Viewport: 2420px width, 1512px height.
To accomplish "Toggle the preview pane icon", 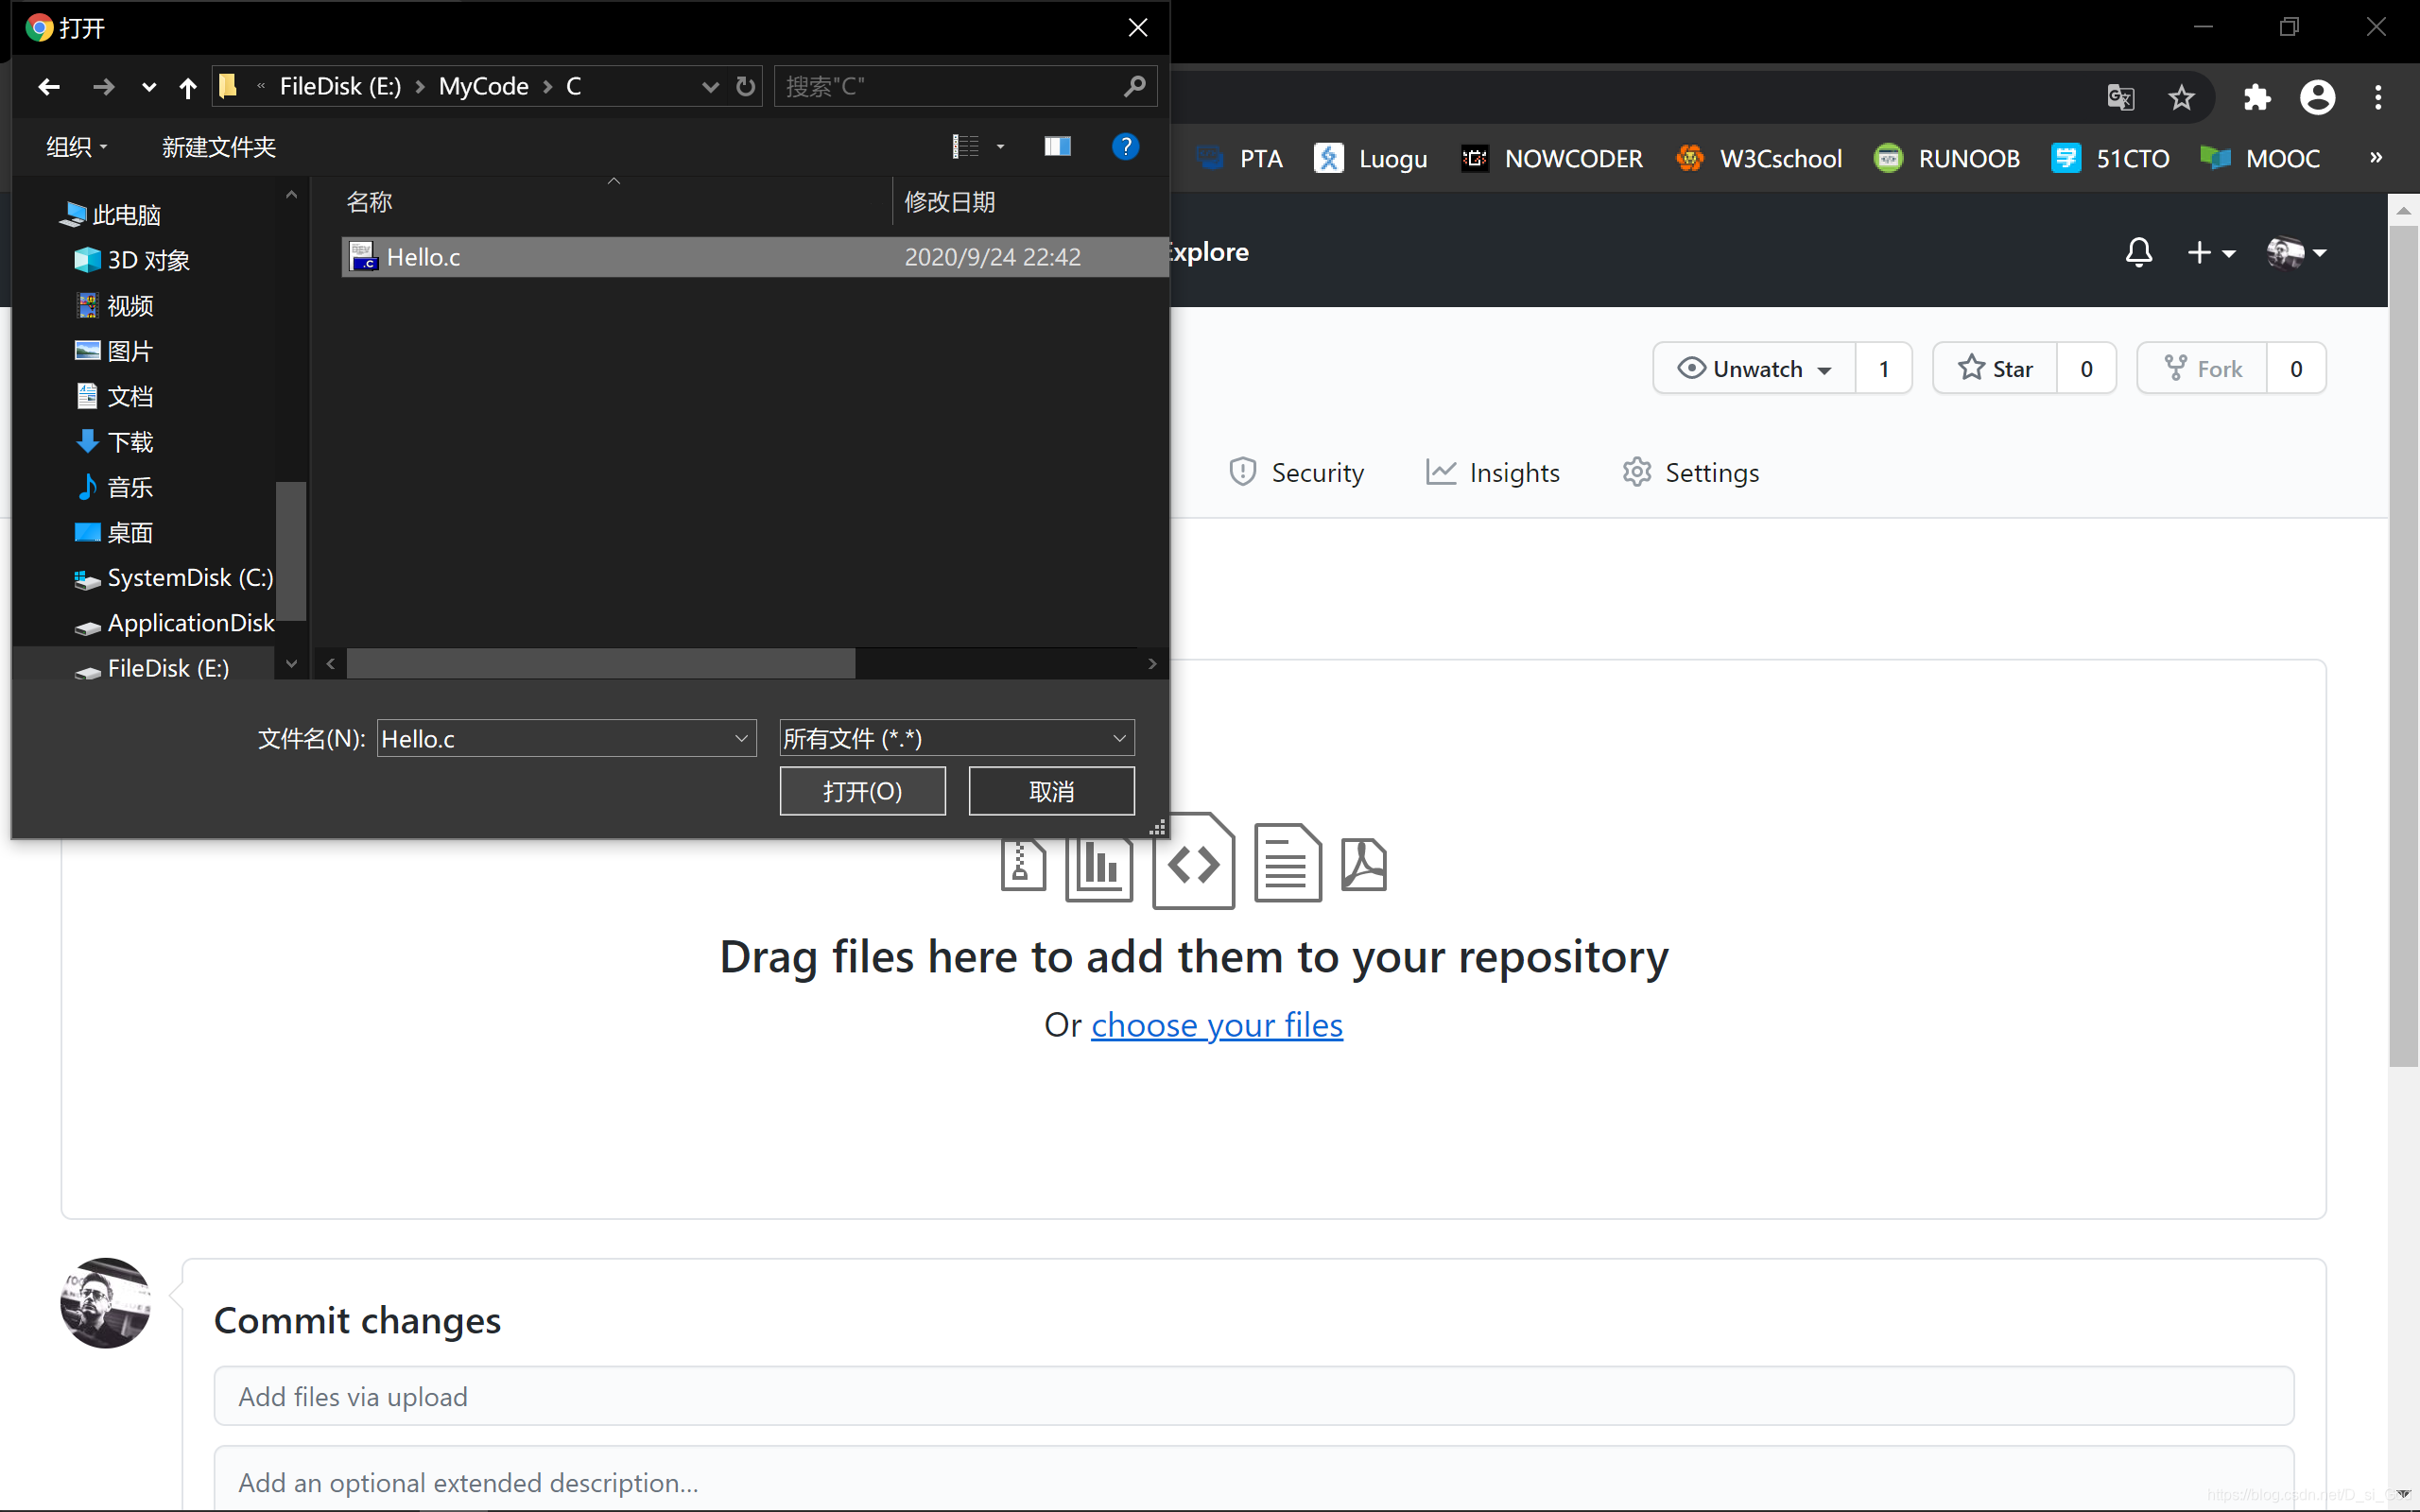I will pyautogui.click(x=1057, y=147).
